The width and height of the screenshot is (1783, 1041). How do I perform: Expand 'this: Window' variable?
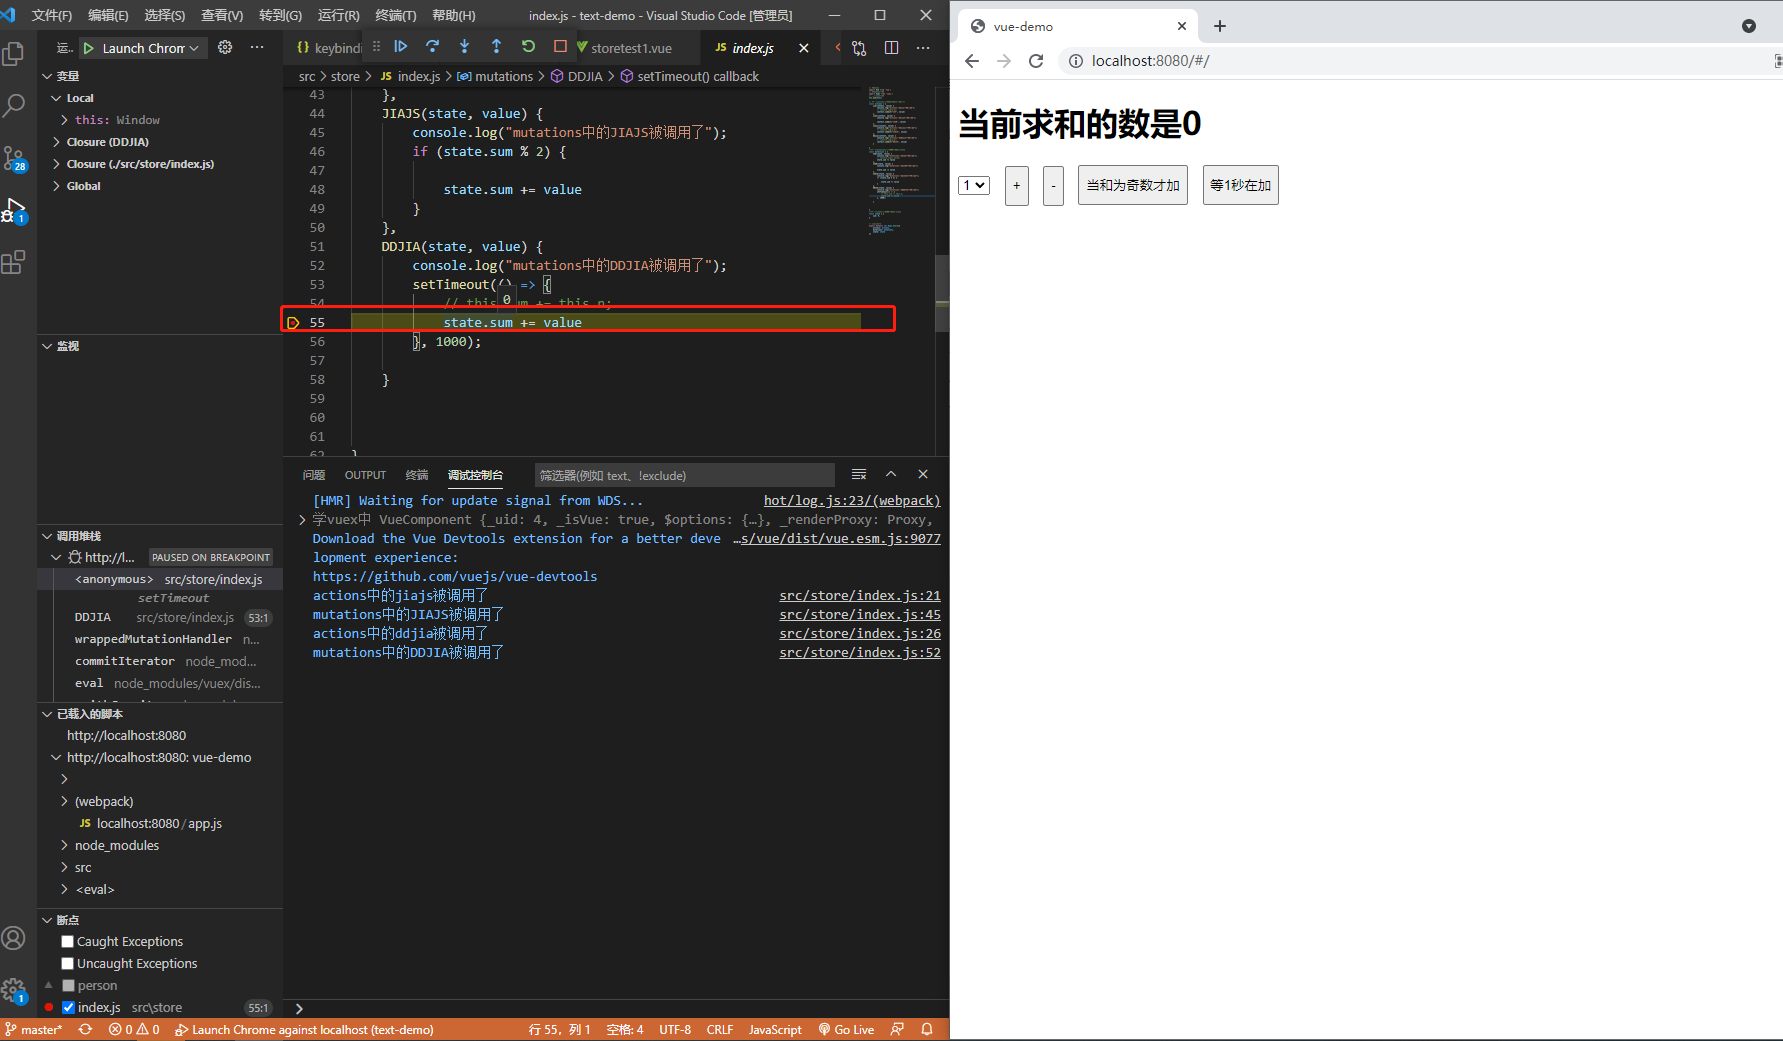click(x=65, y=120)
